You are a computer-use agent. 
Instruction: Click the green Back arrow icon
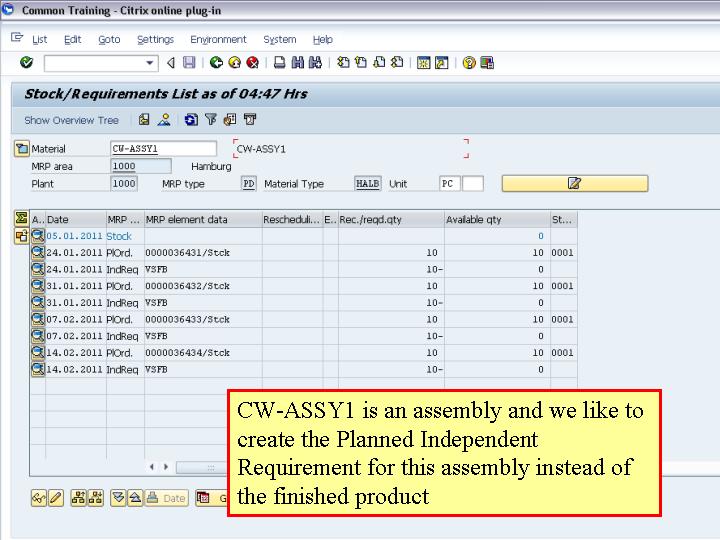click(216, 62)
